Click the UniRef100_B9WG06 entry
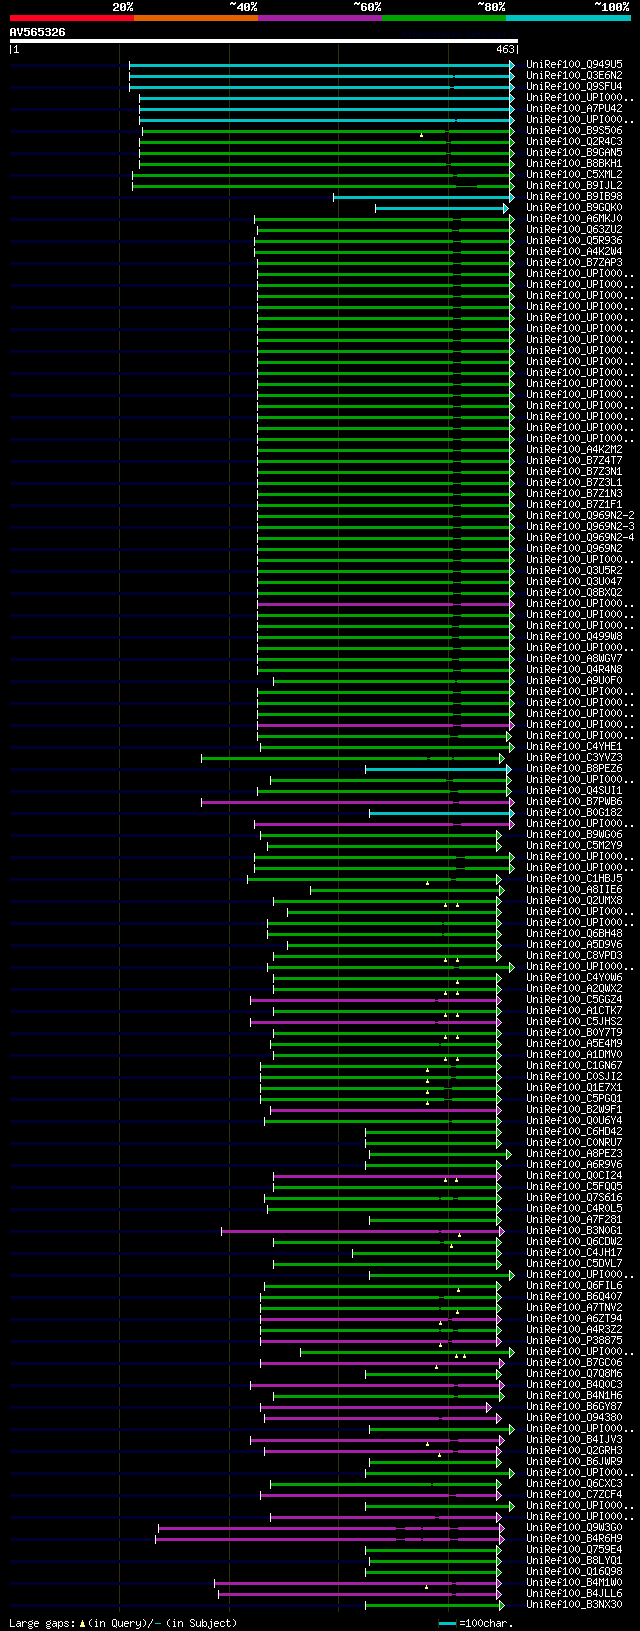The image size is (640, 1631). point(574,834)
